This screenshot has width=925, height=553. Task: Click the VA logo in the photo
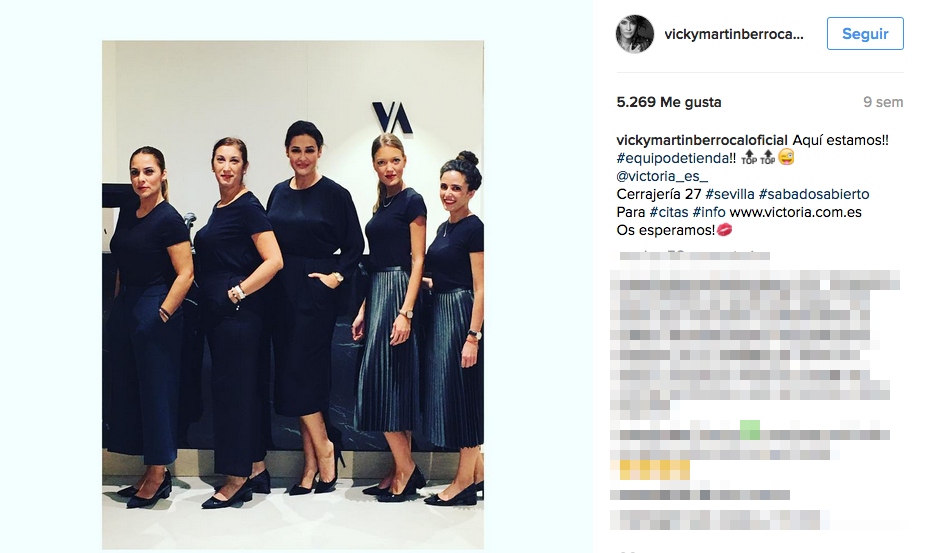click(392, 117)
